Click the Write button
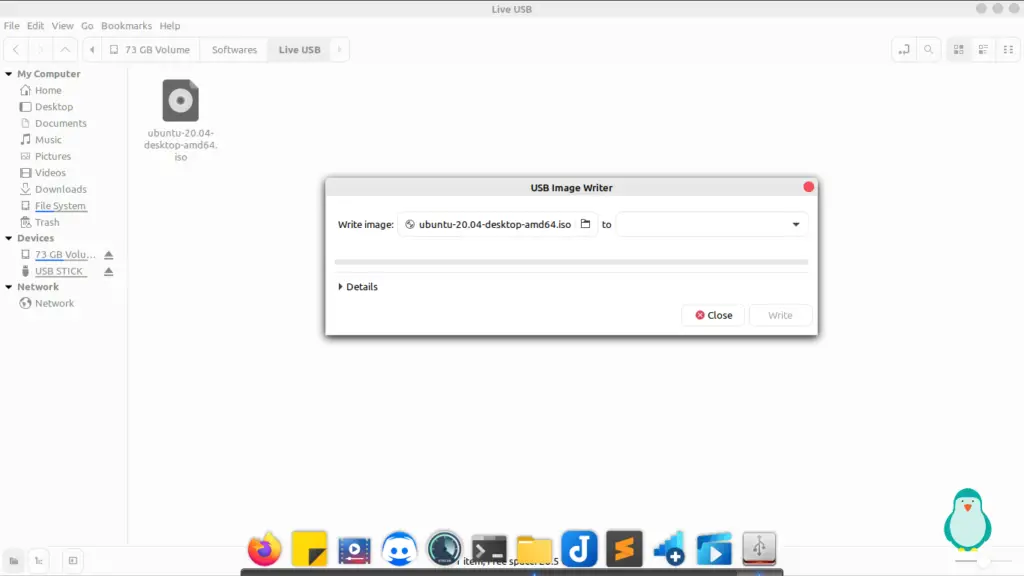 point(780,315)
